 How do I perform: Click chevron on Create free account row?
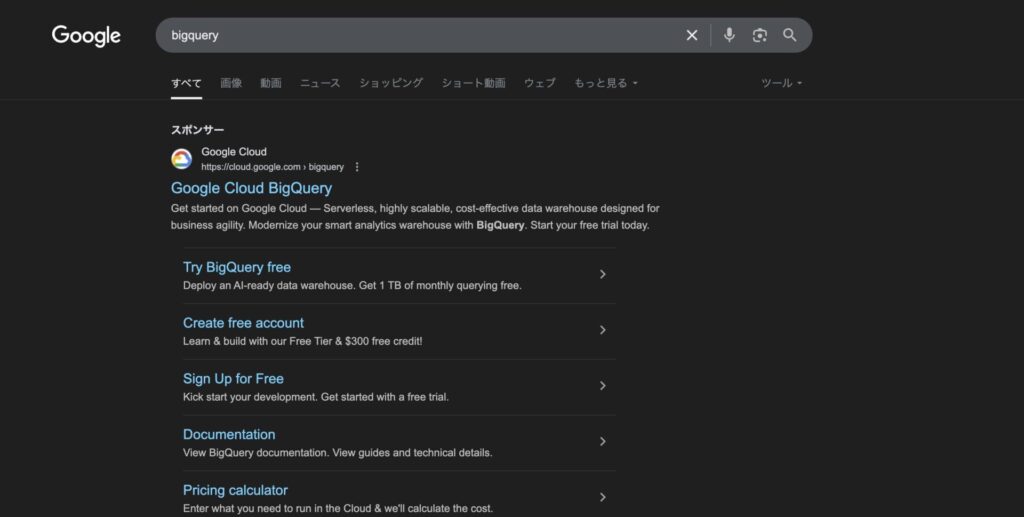[603, 330]
